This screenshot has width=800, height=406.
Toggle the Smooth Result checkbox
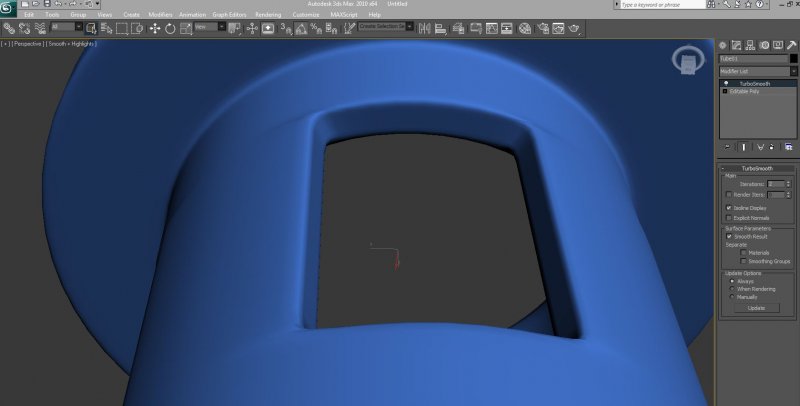(729, 237)
